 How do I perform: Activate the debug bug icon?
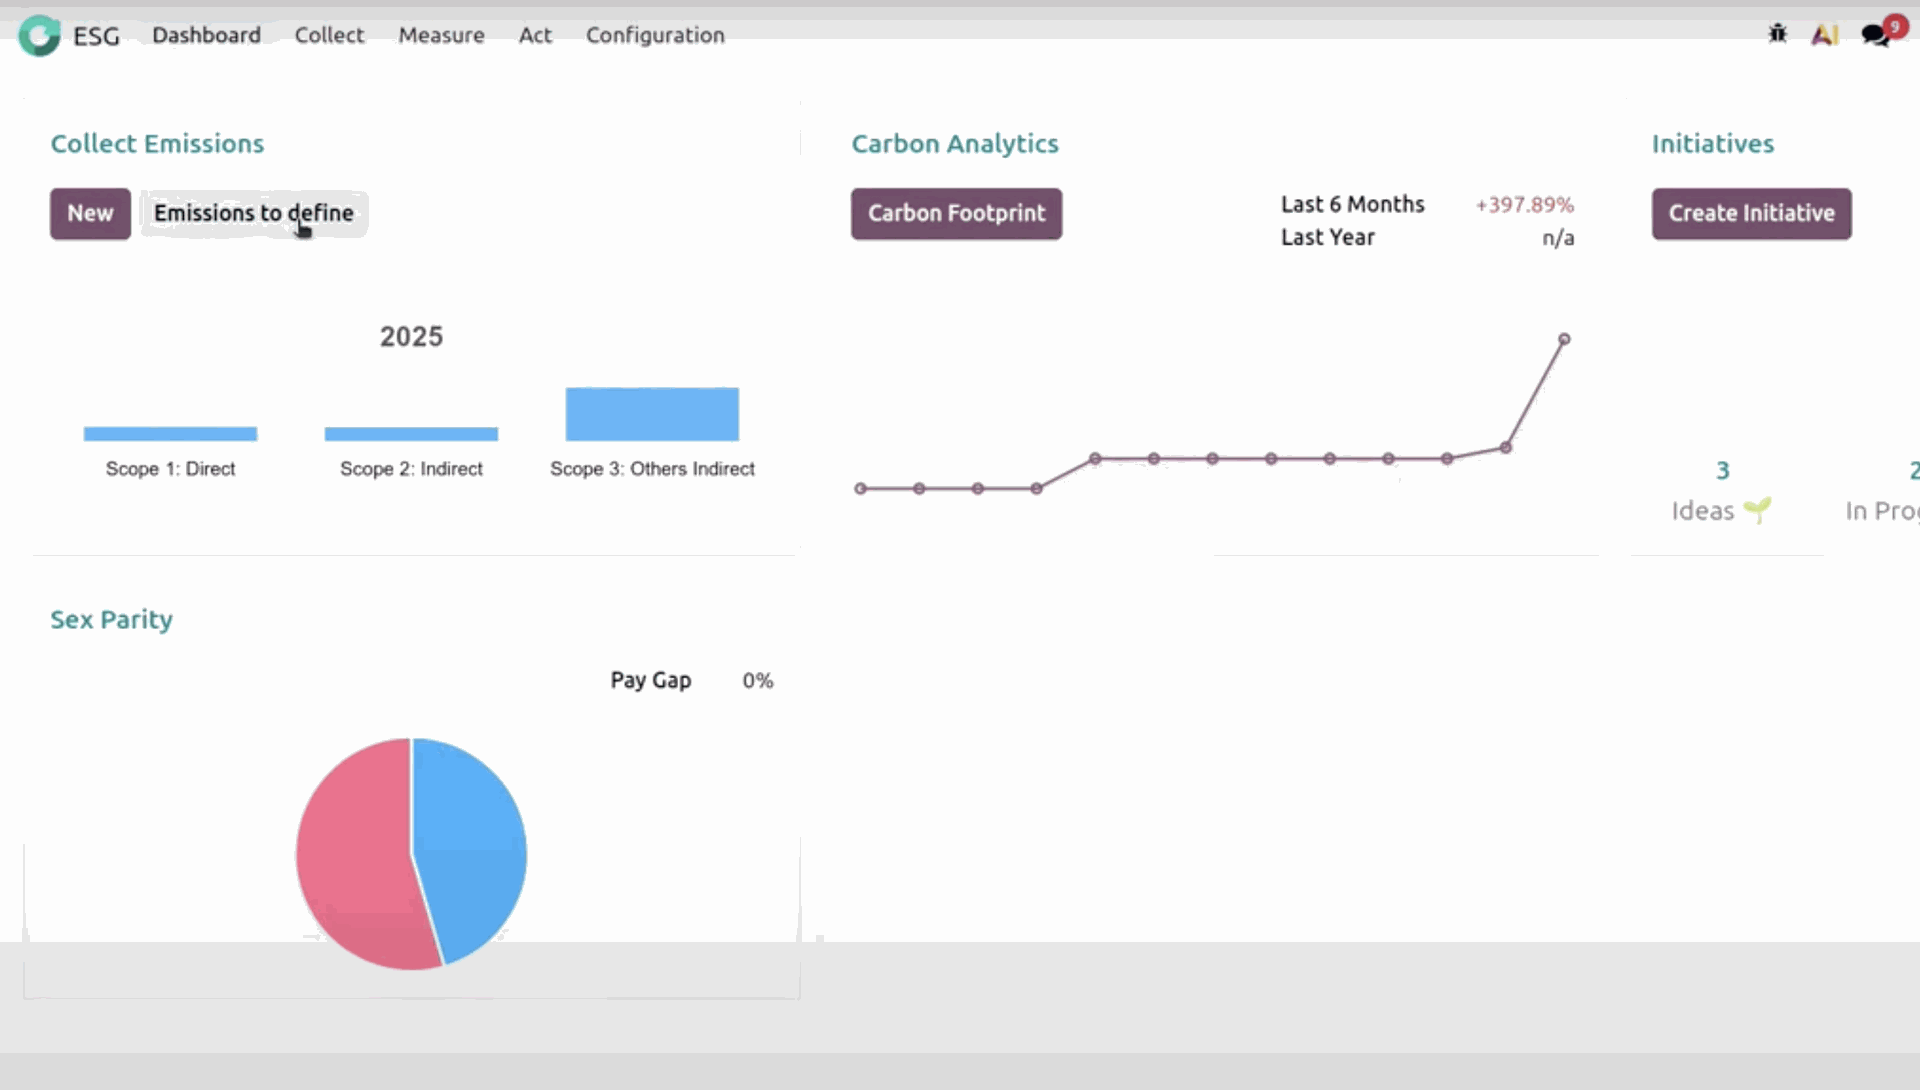[x=1777, y=34]
